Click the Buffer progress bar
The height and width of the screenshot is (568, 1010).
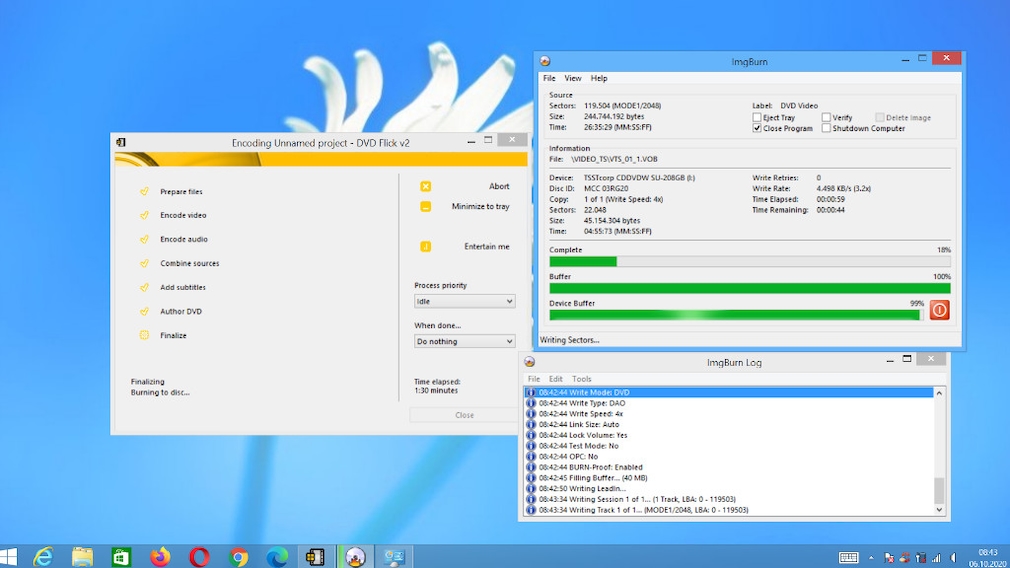pos(750,289)
